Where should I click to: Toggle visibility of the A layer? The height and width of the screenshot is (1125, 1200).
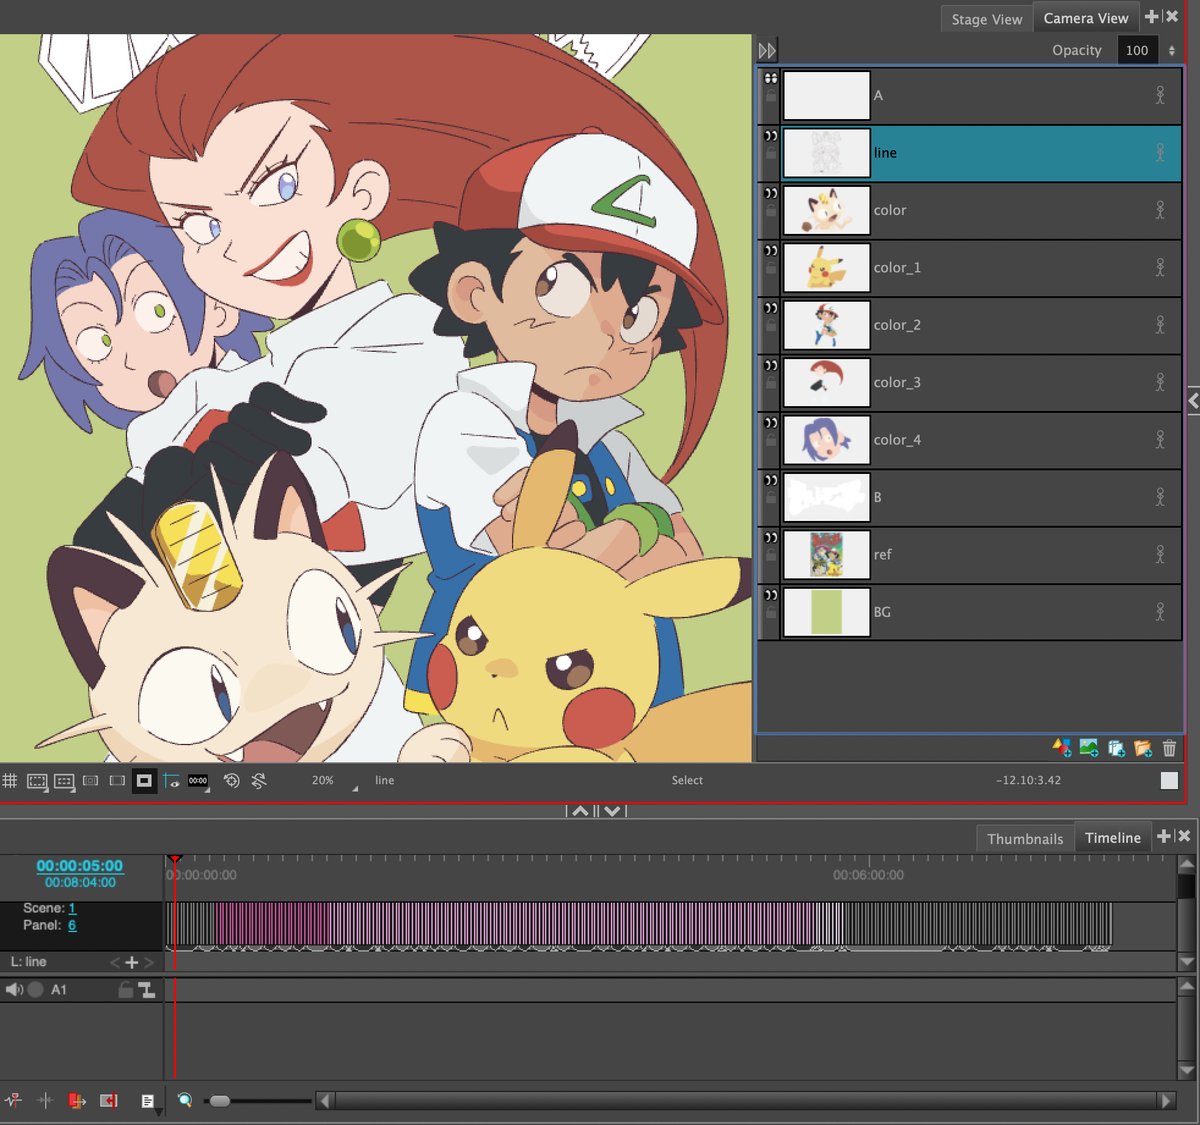pyautogui.click(x=771, y=78)
